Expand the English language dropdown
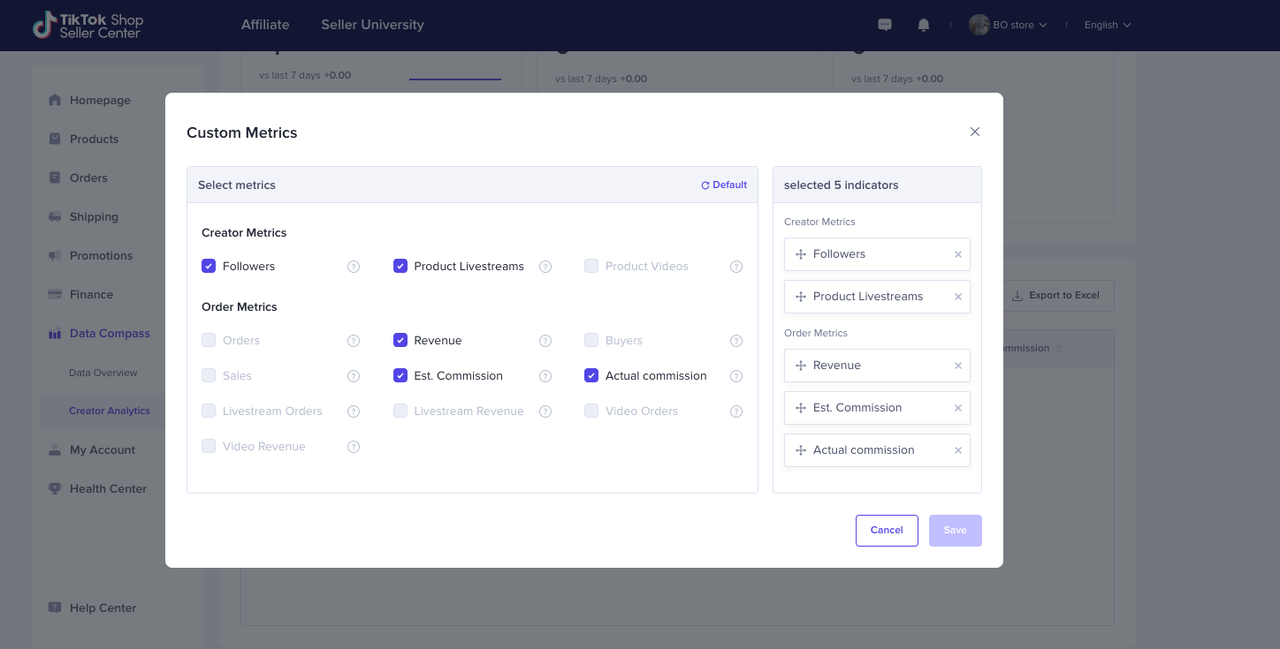Screen dimensions: 1280x649 [x=1107, y=25]
